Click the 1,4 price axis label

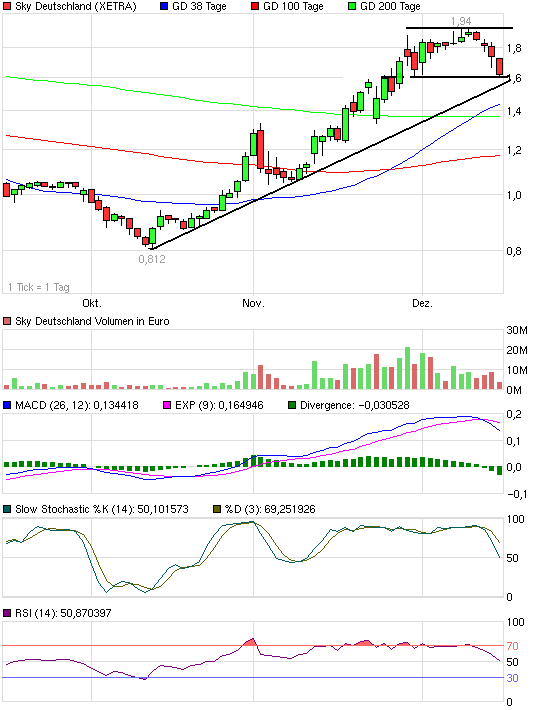click(x=514, y=111)
